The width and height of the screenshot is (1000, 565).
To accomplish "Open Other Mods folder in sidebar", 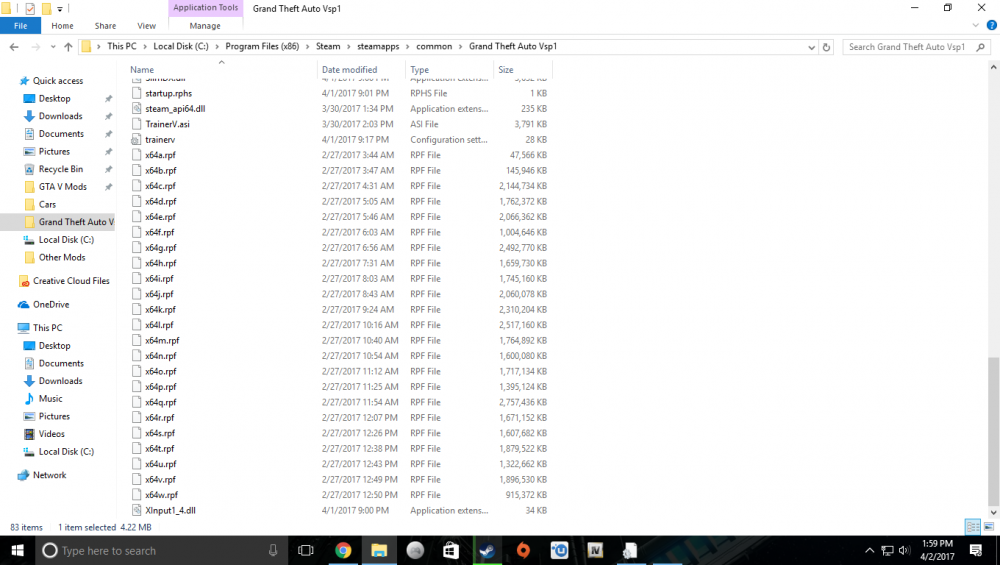I will (62, 258).
